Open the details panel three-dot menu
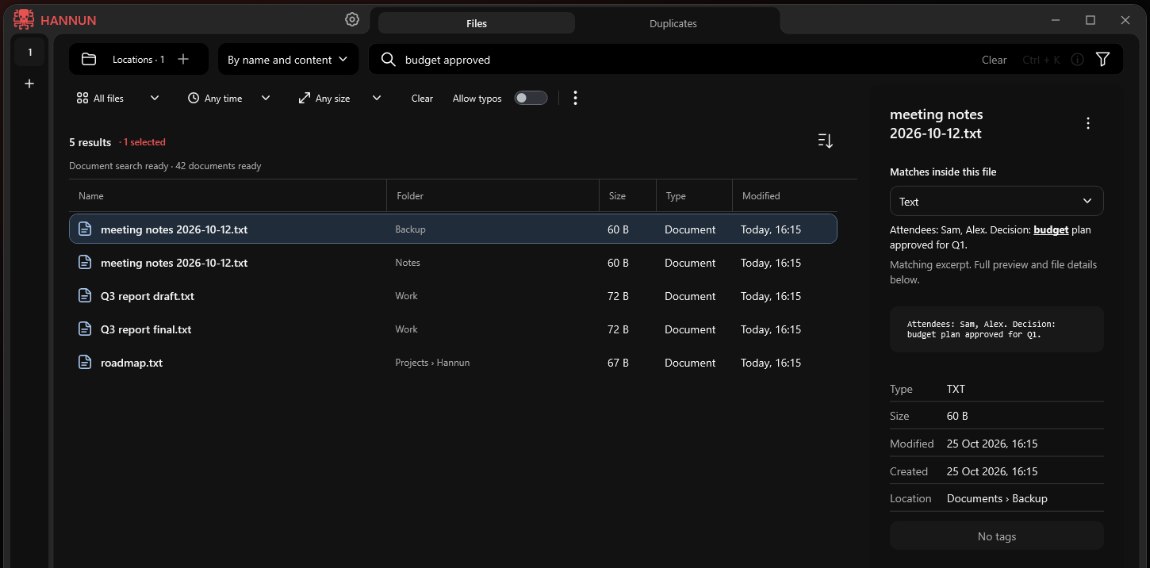The image size is (1150, 568). 1088,123
